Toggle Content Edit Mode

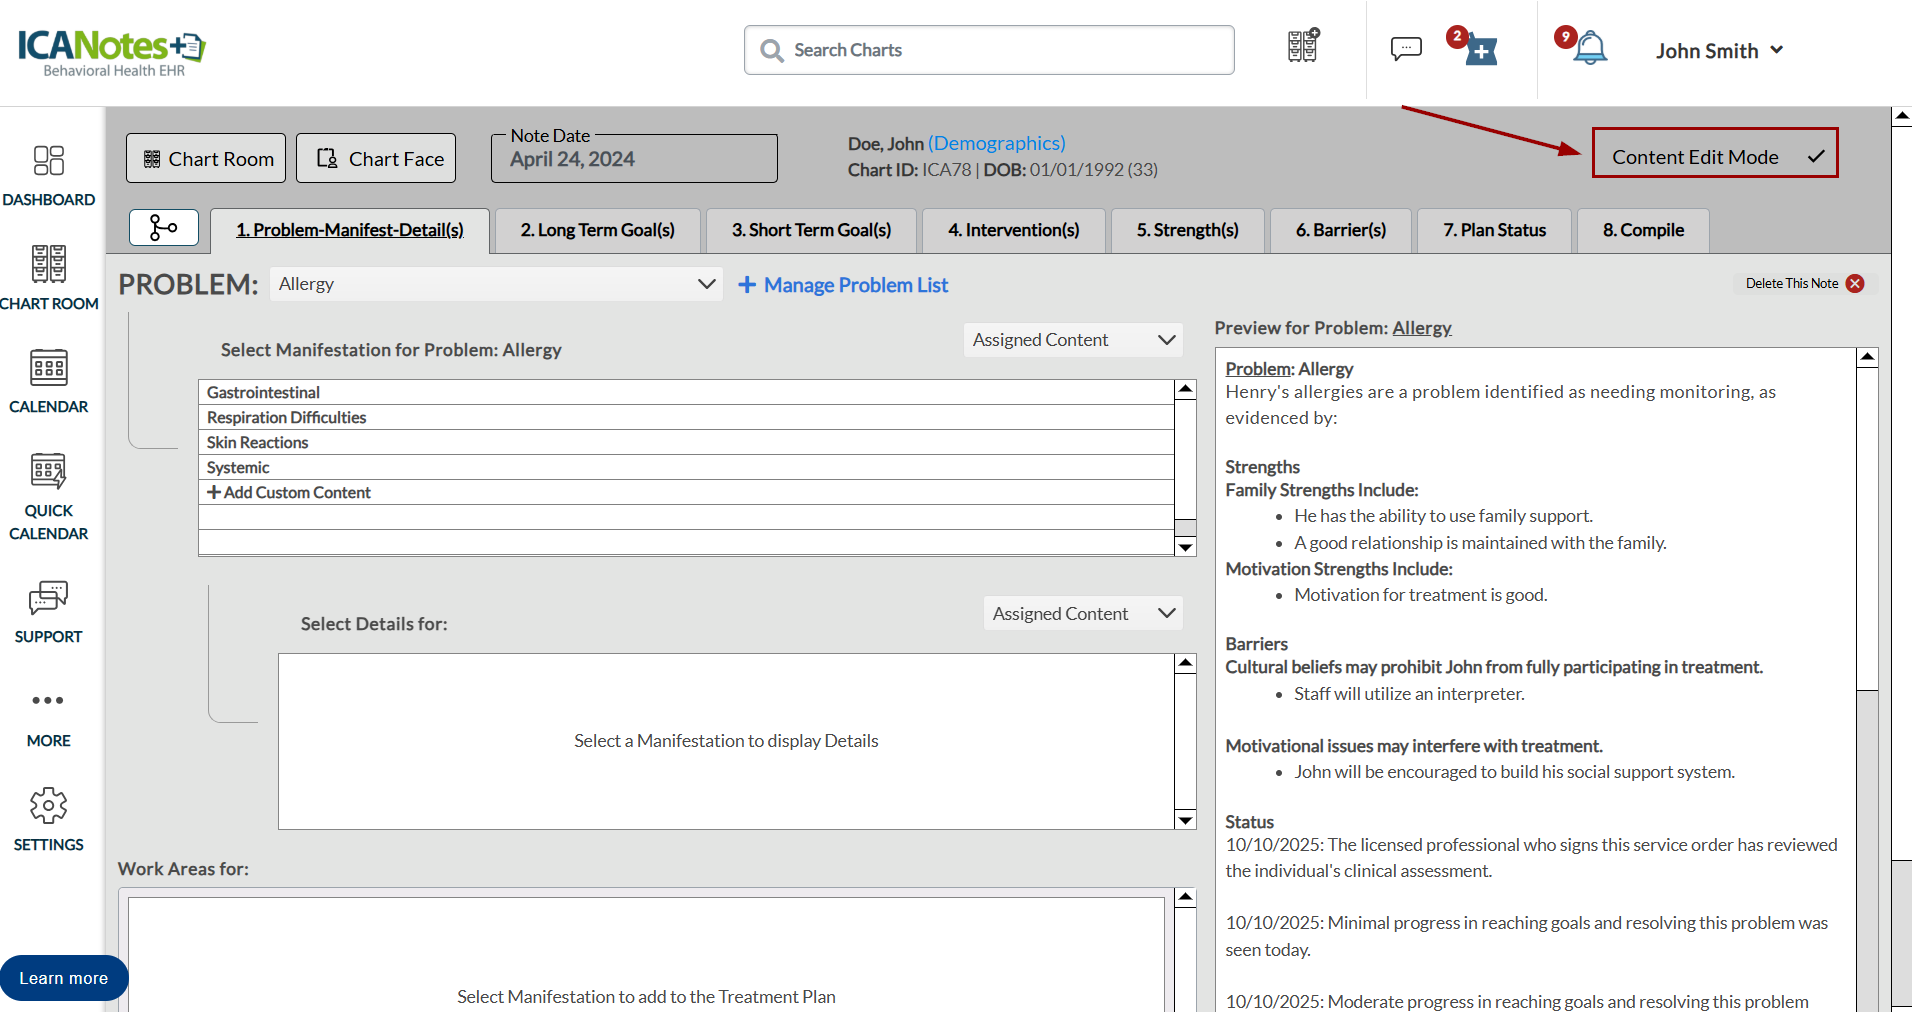point(1714,157)
